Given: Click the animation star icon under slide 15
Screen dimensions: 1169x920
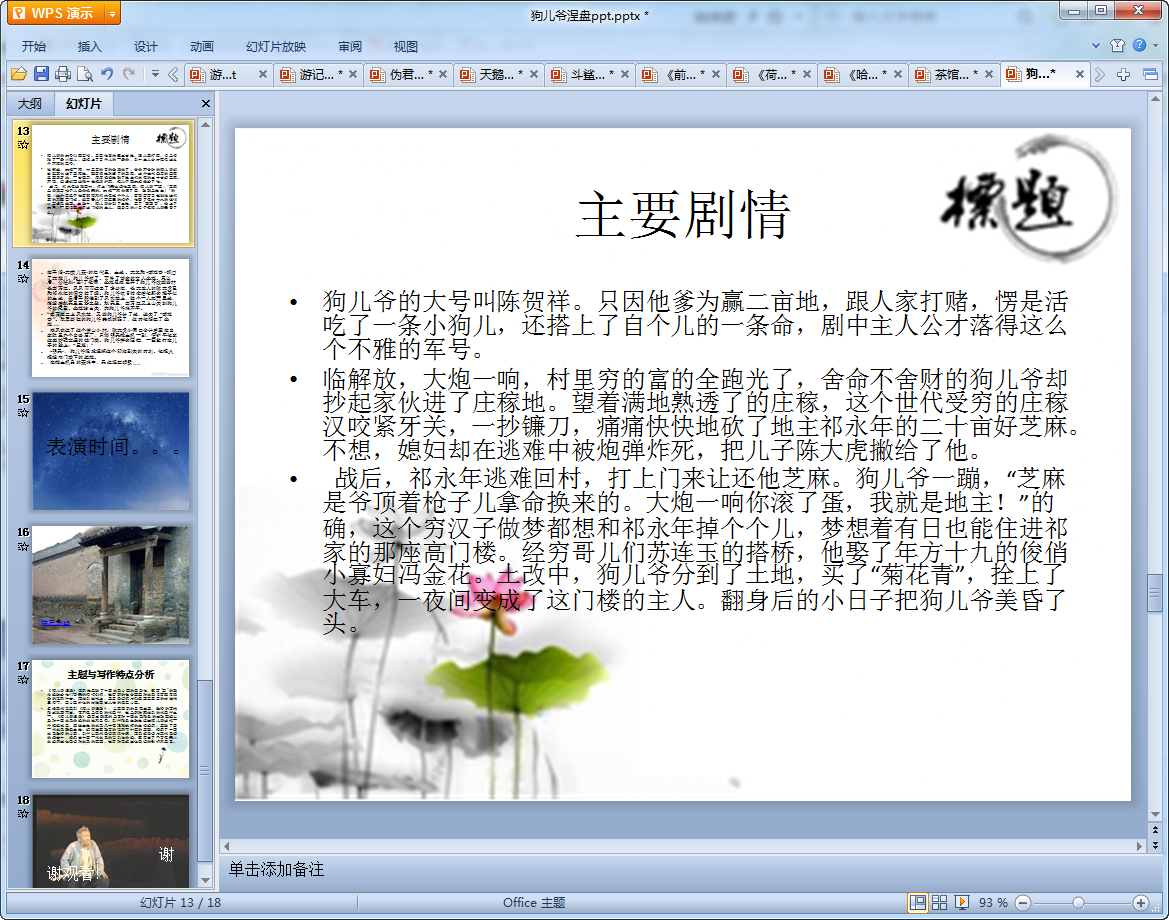Looking at the screenshot, I should (x=23, y=412).
